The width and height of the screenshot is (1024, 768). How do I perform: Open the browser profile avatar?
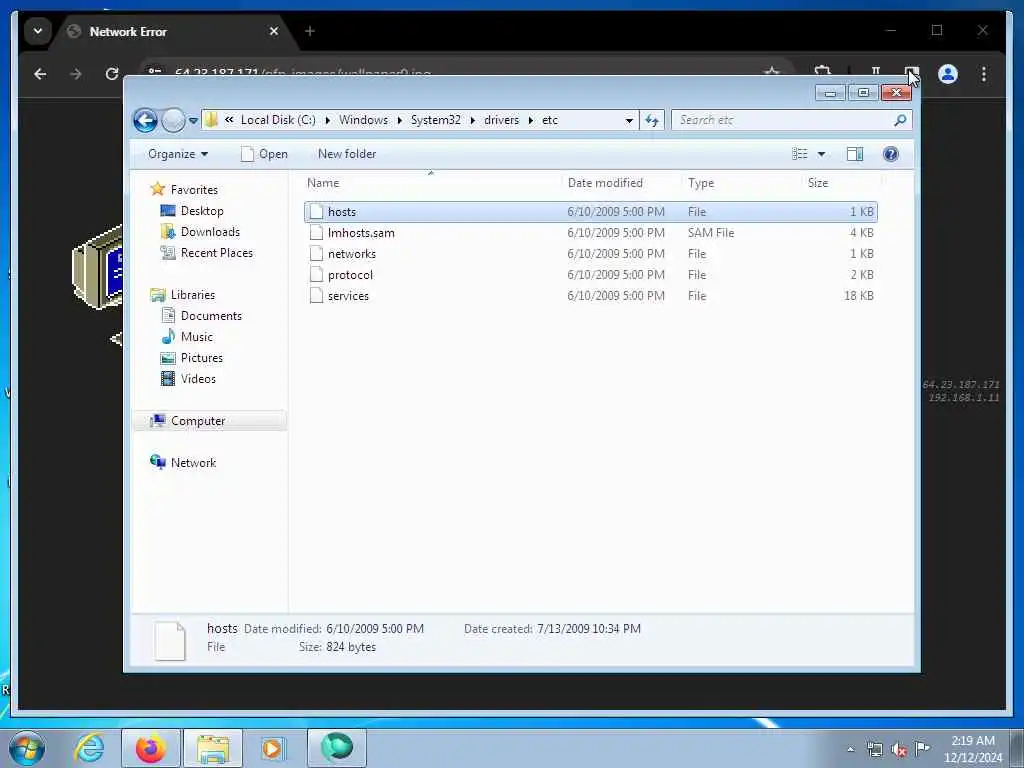coord(948,74)
